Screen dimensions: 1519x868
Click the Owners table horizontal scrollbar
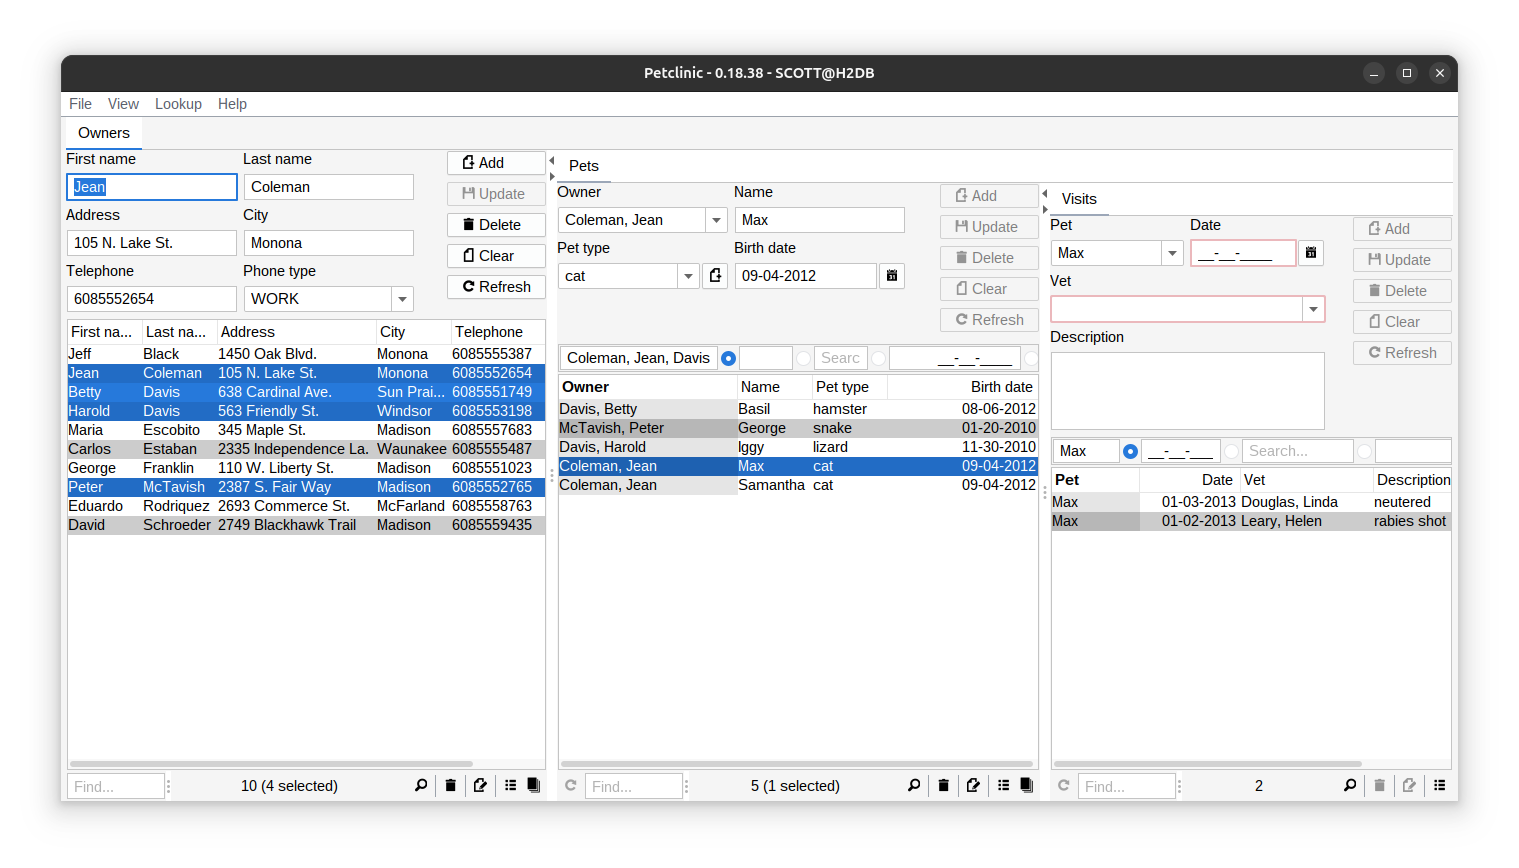[272, 764]
